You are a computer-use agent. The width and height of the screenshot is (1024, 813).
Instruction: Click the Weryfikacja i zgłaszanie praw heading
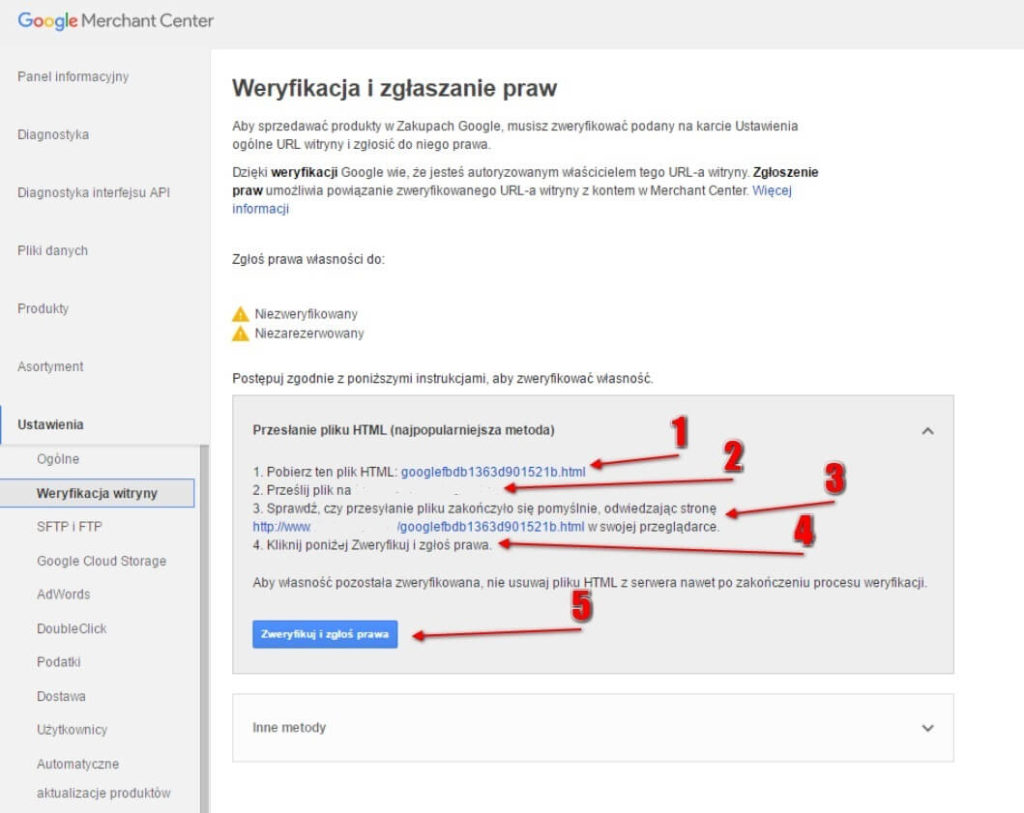click(394, 88)
